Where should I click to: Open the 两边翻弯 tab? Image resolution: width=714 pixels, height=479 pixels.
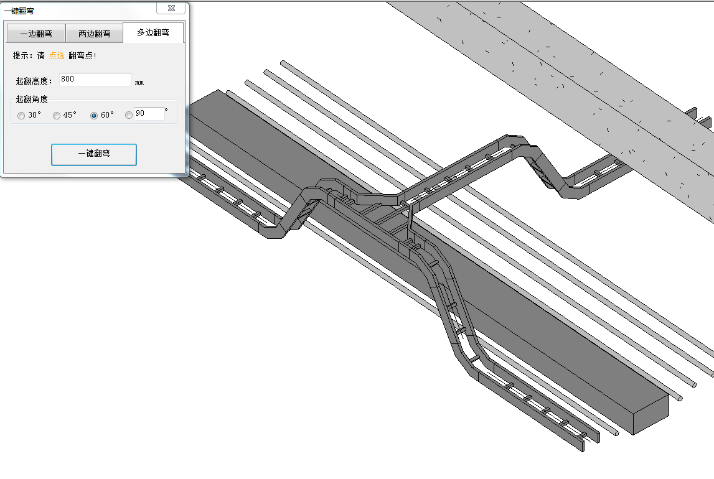coord(94,33)
